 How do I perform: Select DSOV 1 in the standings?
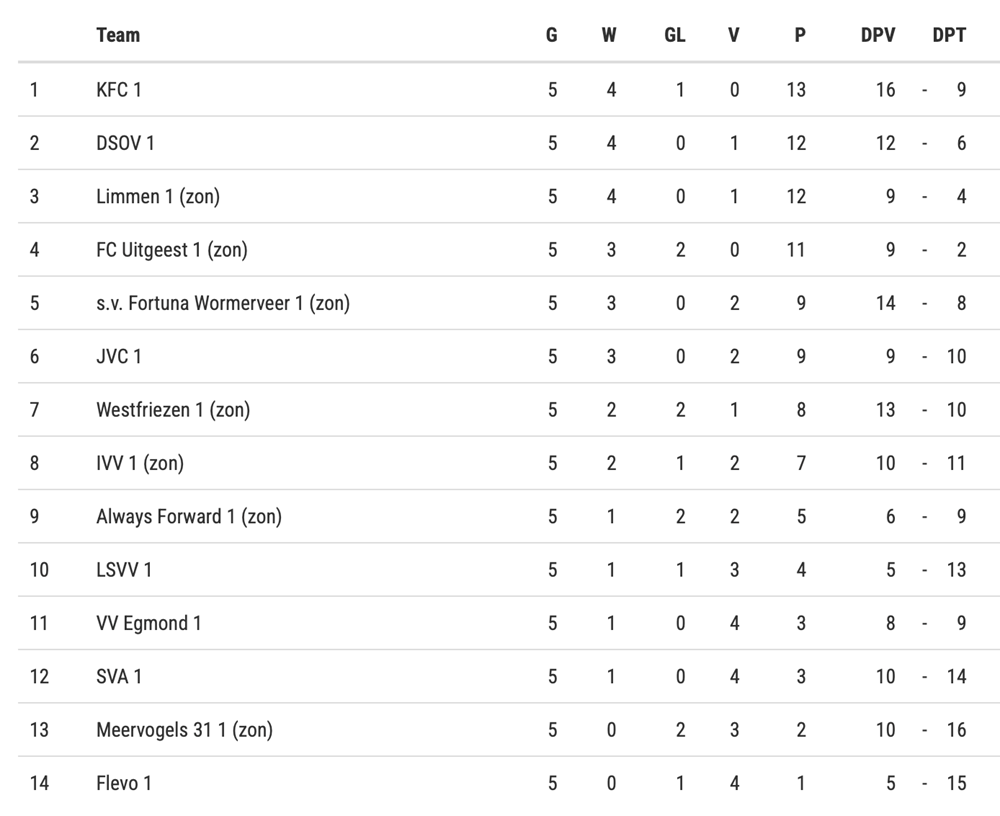[x=509, y=143]
